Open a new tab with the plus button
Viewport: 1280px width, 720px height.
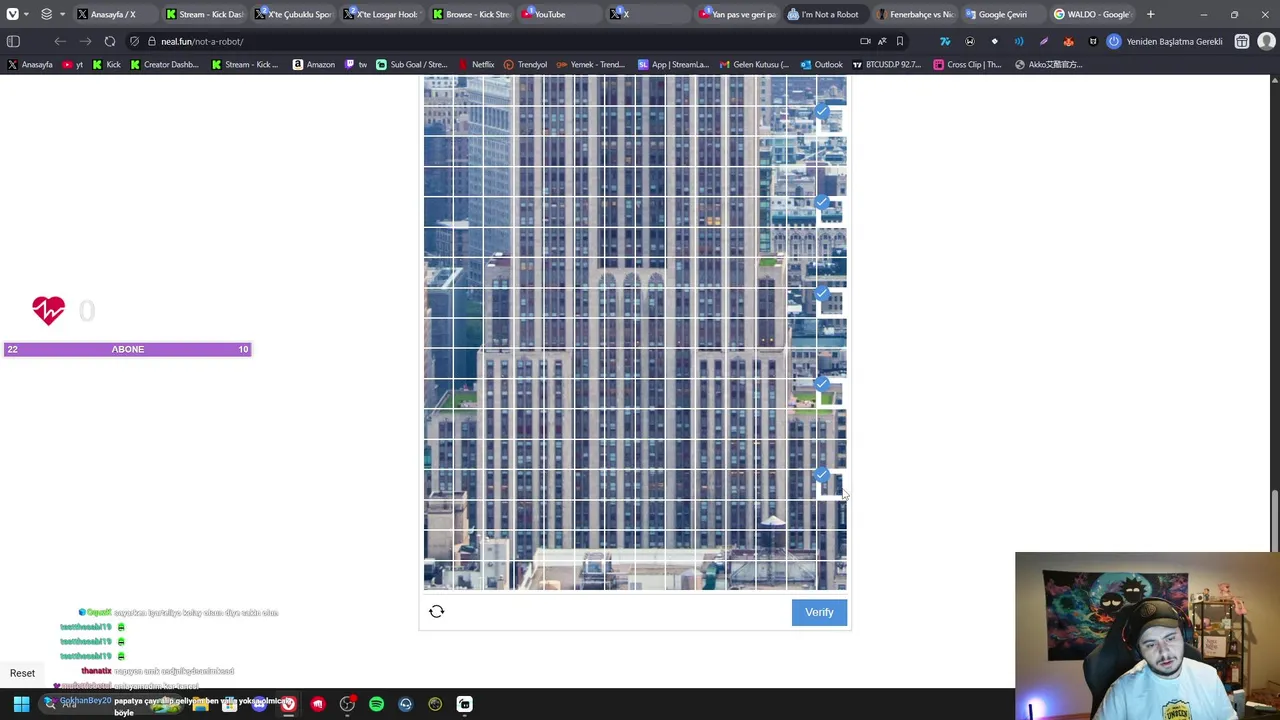point(1150,14)
